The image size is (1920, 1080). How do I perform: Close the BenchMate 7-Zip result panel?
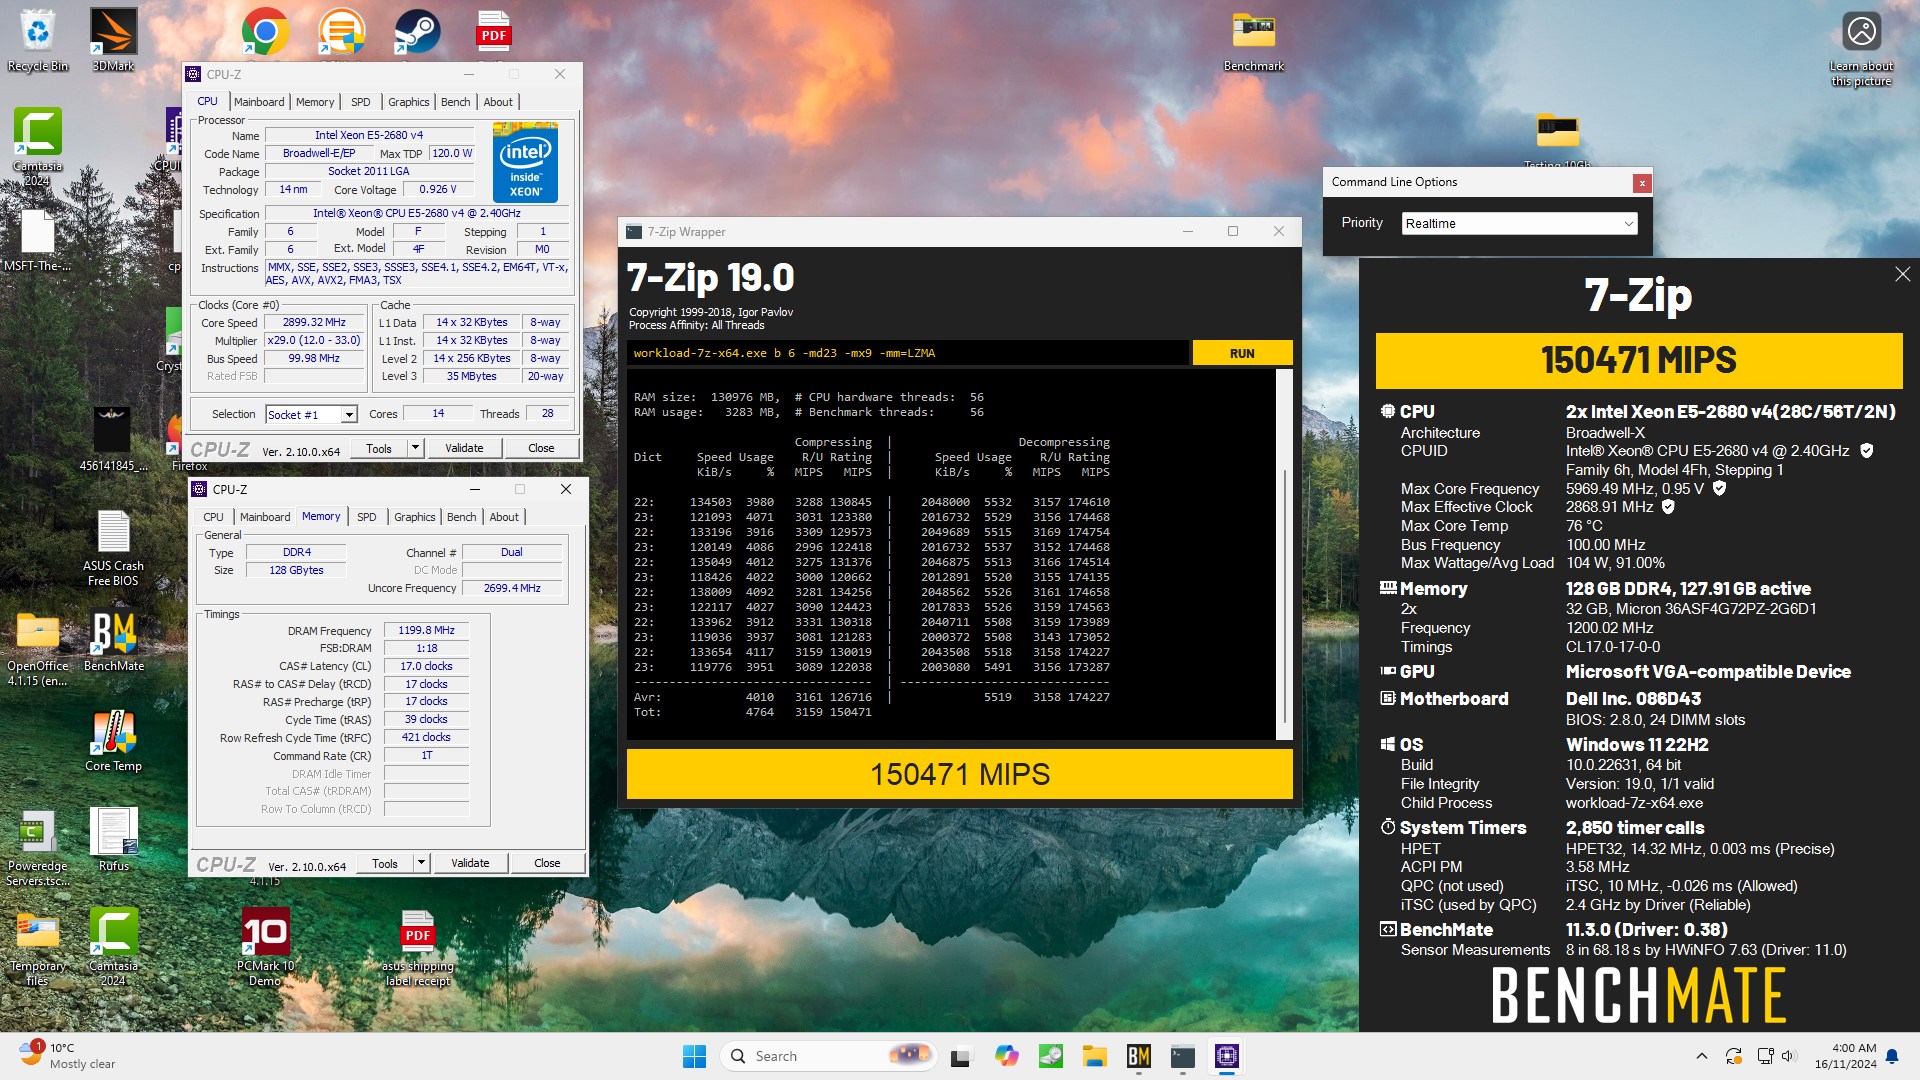[1902, 274]
